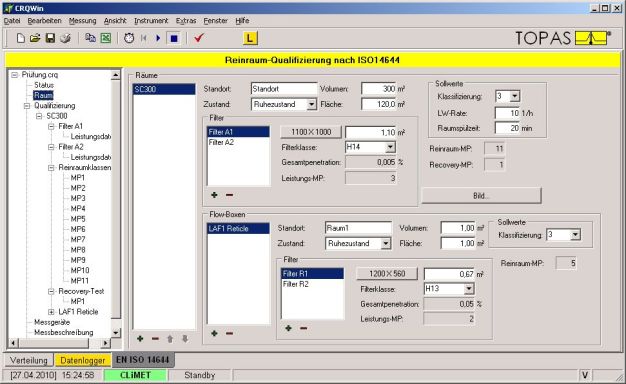The height and width of the screenshot is (384, 626).
Task: Switch to the EN ISO 14644 tab
Action: 143,360
